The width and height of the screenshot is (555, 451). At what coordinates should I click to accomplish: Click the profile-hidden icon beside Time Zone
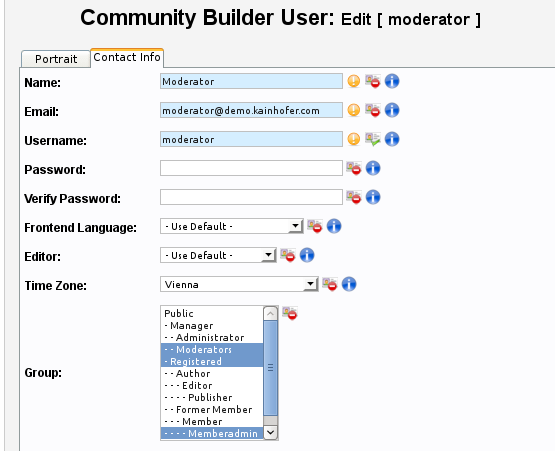(330, 284)
